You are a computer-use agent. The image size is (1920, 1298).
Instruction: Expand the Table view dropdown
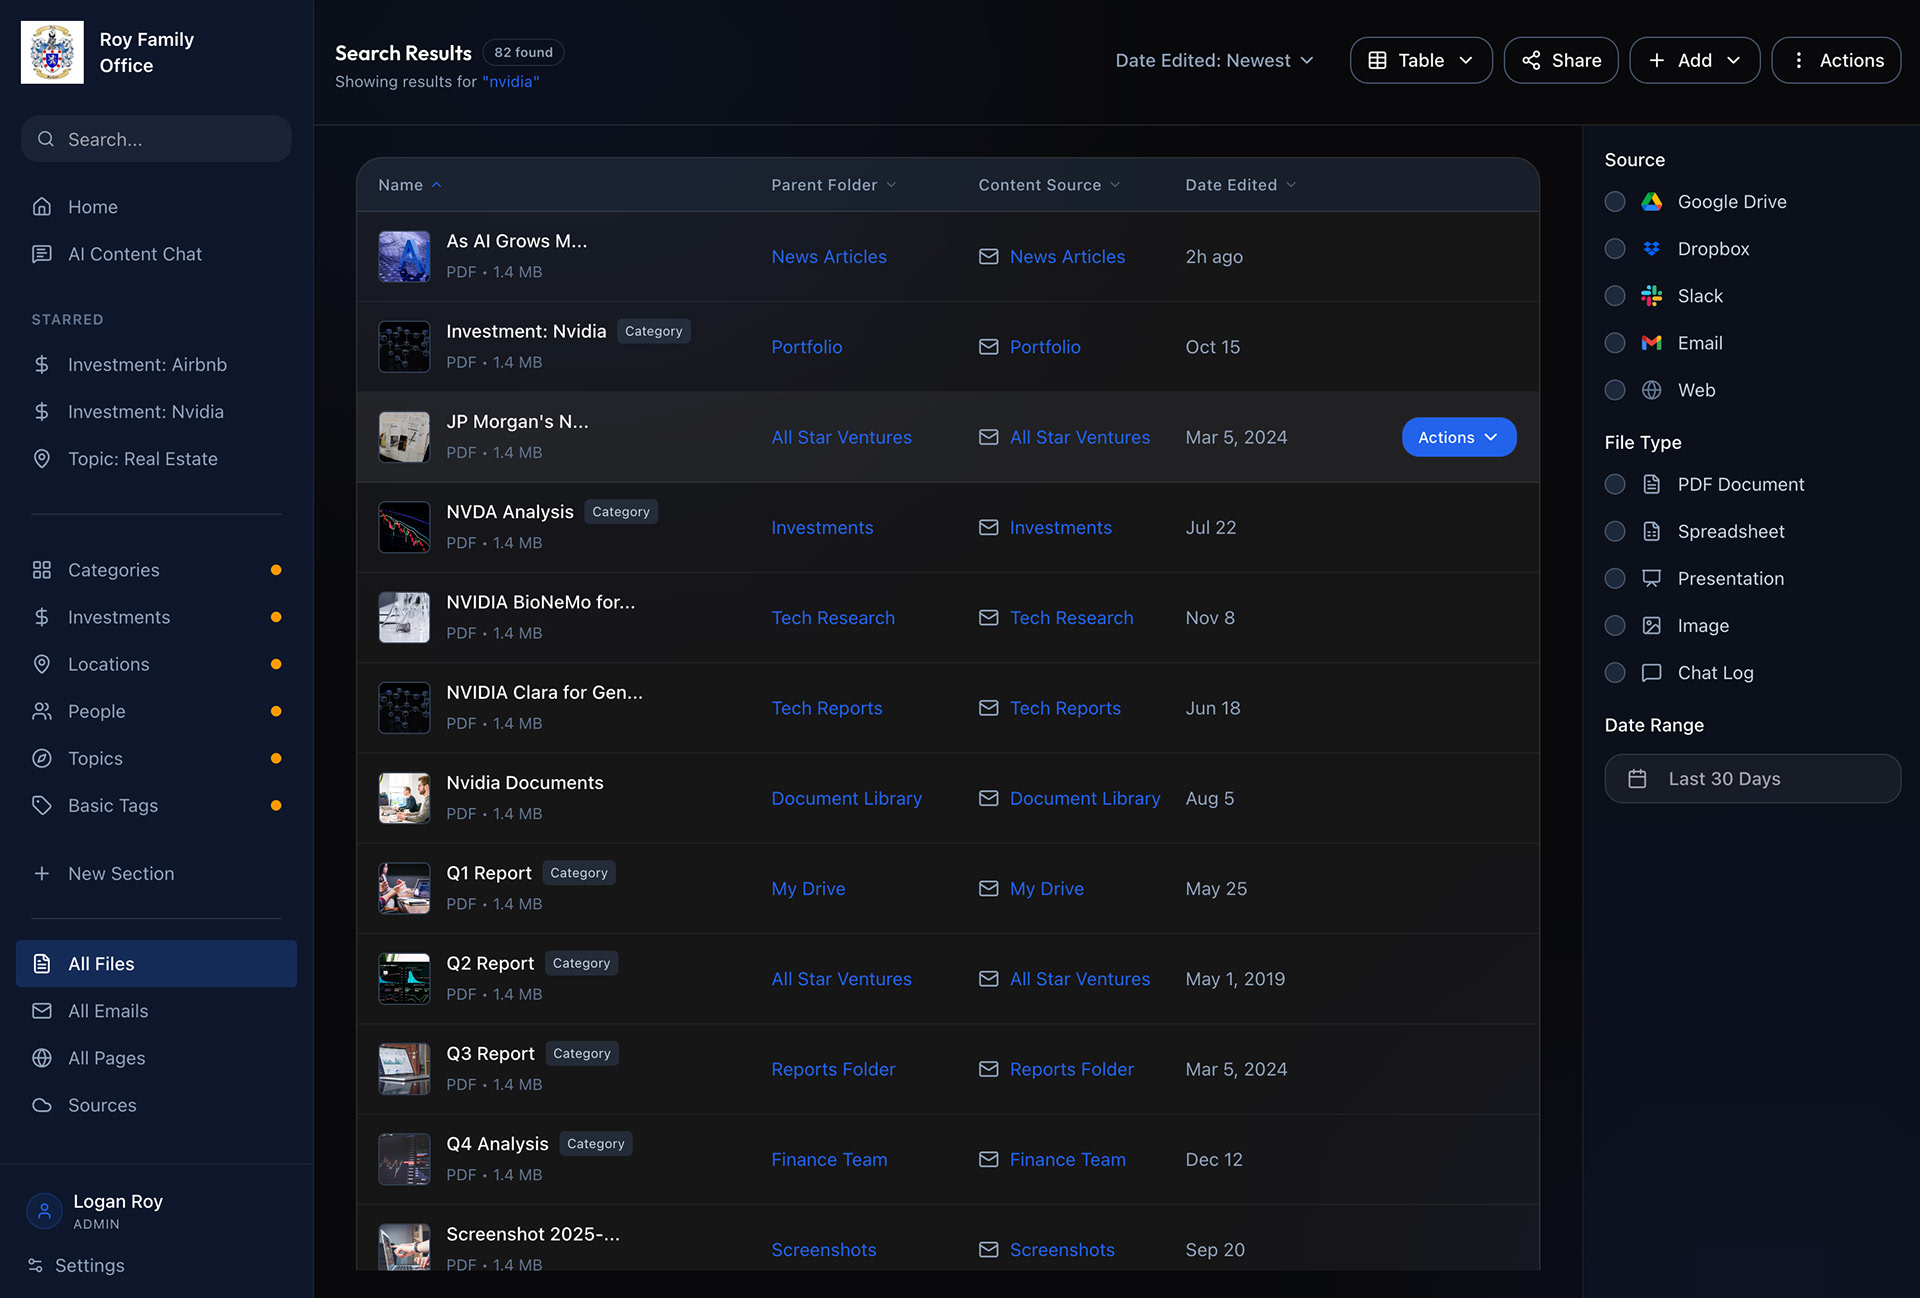point(1420,60)
